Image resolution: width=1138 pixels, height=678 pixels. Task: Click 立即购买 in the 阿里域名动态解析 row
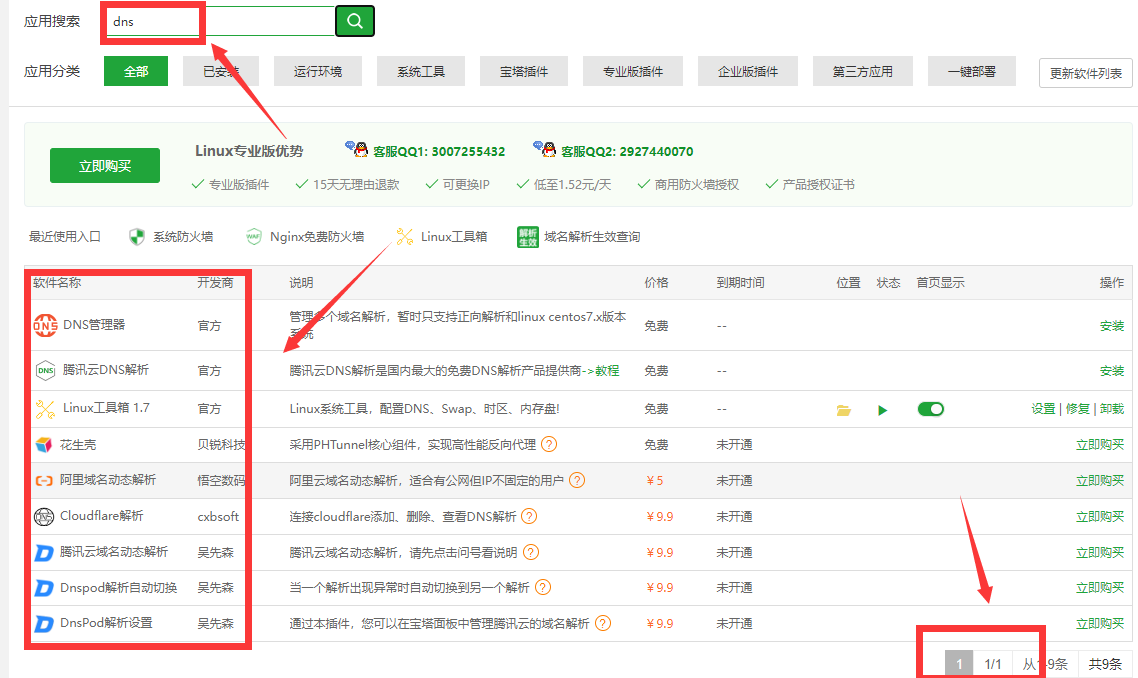(x=1100, y=481)
